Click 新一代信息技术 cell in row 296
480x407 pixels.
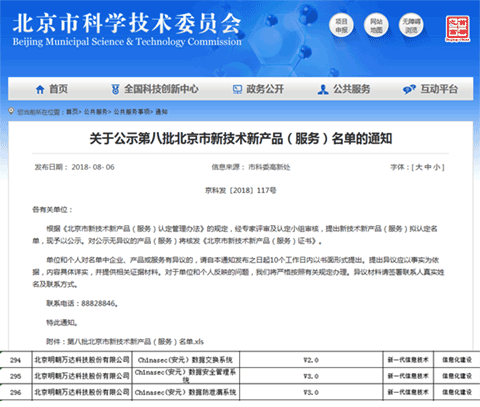pos(408,392)
